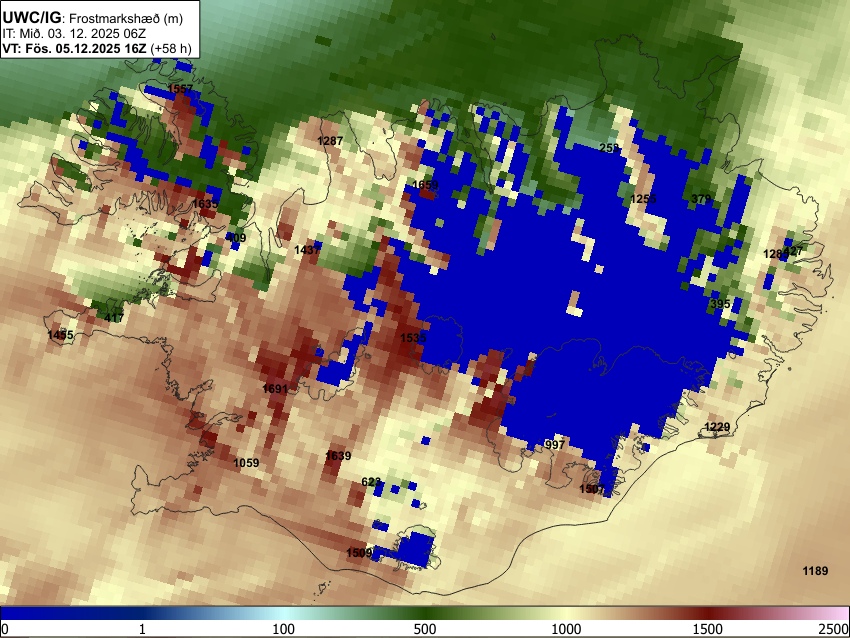Click the 500 label on the color scale
The height and width of the screenshot is (638, 850).
425,629
